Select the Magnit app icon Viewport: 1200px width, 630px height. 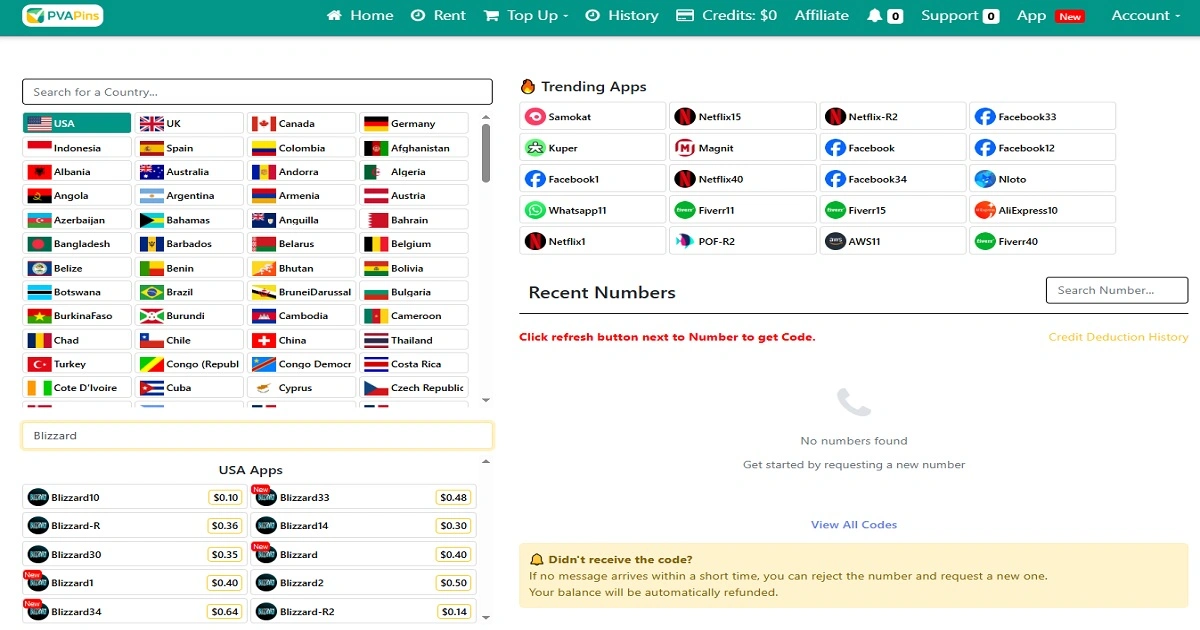(x=685, y=148)
